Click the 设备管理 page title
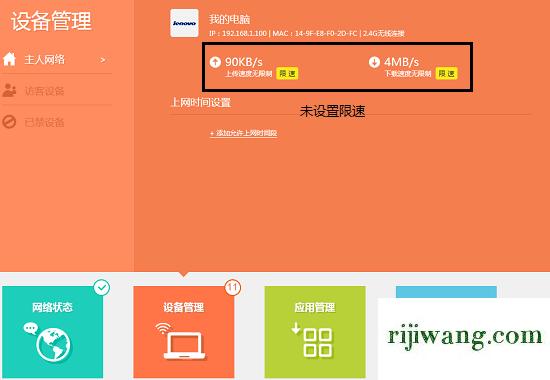550x380 pixels. pos(51,21)
